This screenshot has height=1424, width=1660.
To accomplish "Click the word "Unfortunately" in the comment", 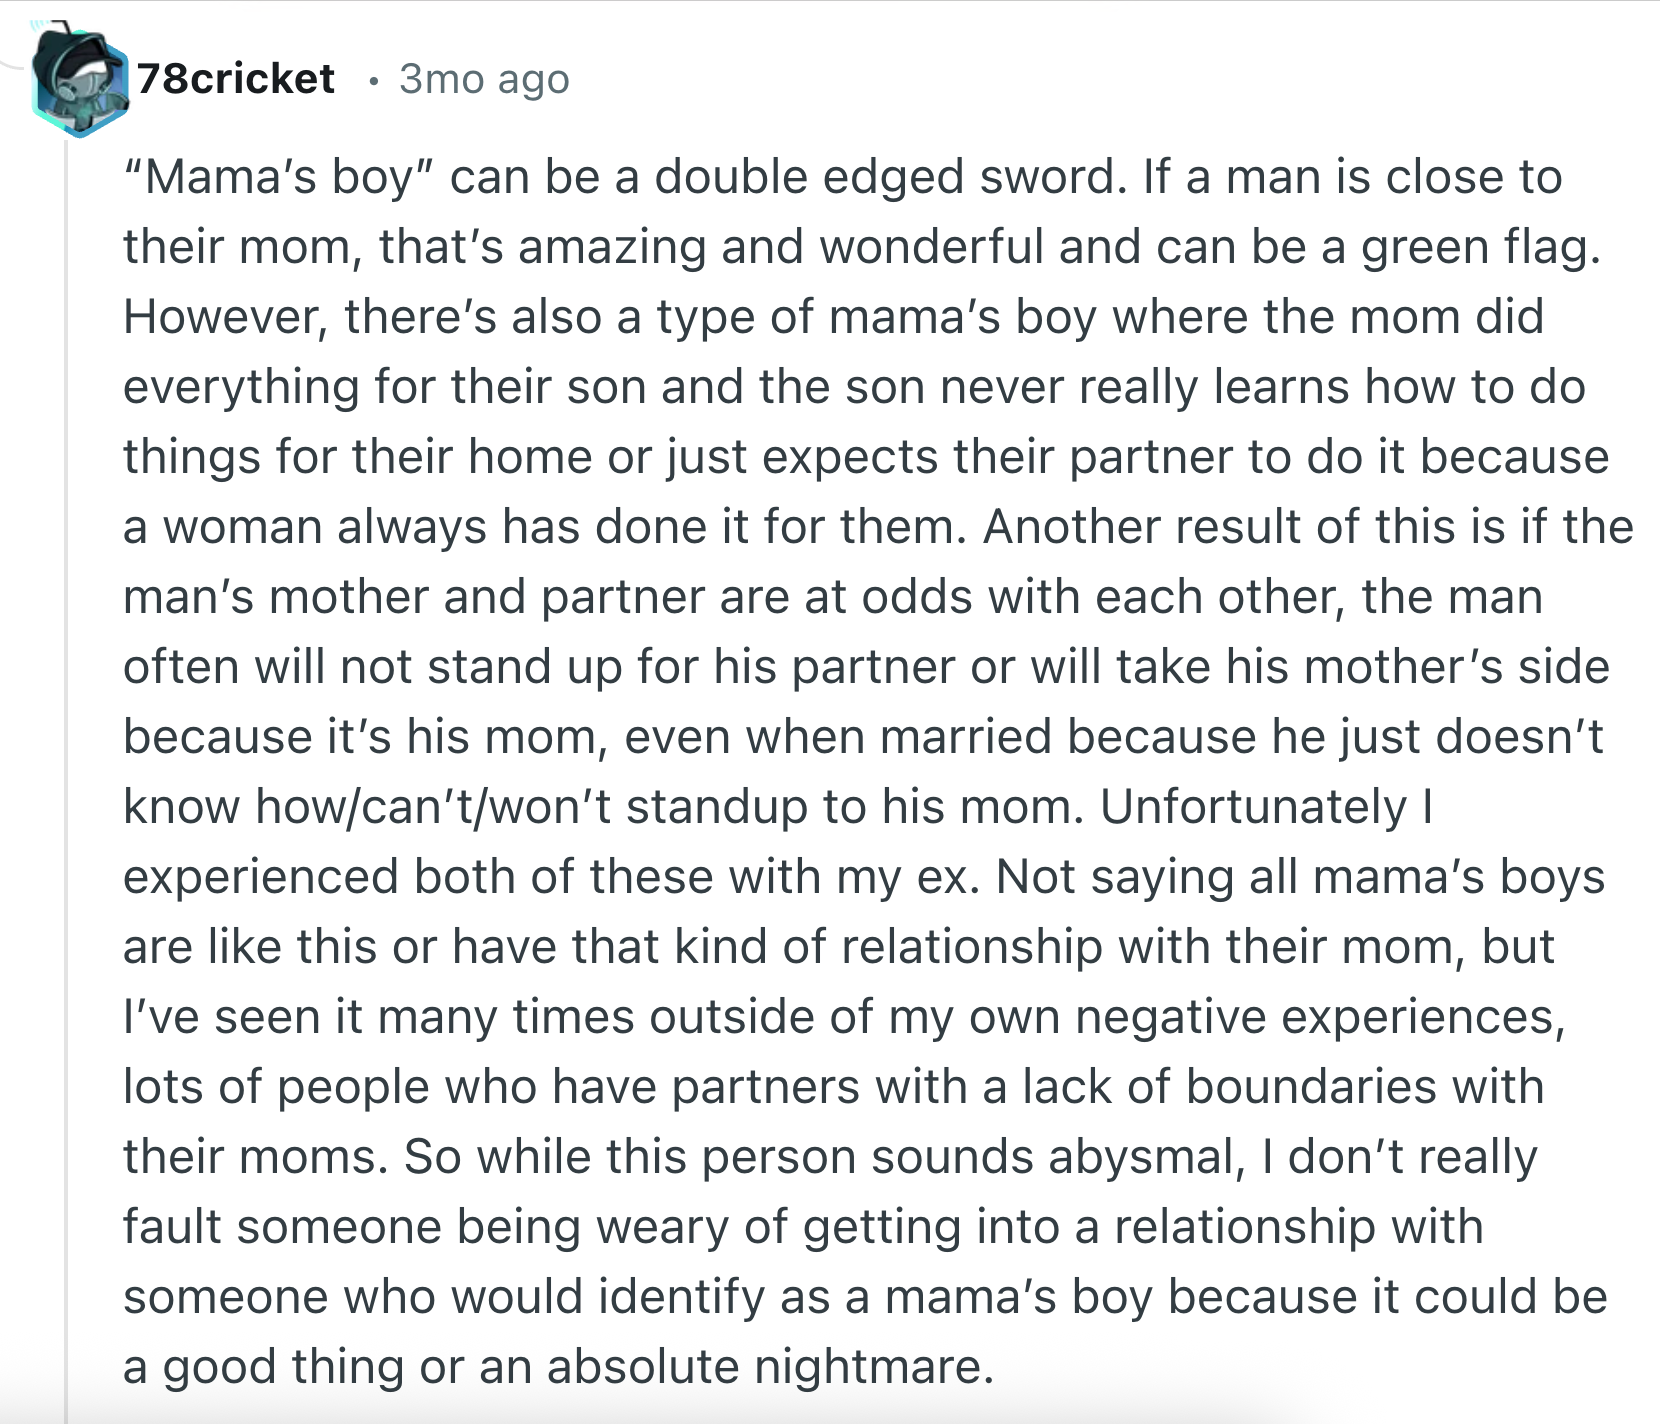I will pyautogui.click(x=1253, y=807).
